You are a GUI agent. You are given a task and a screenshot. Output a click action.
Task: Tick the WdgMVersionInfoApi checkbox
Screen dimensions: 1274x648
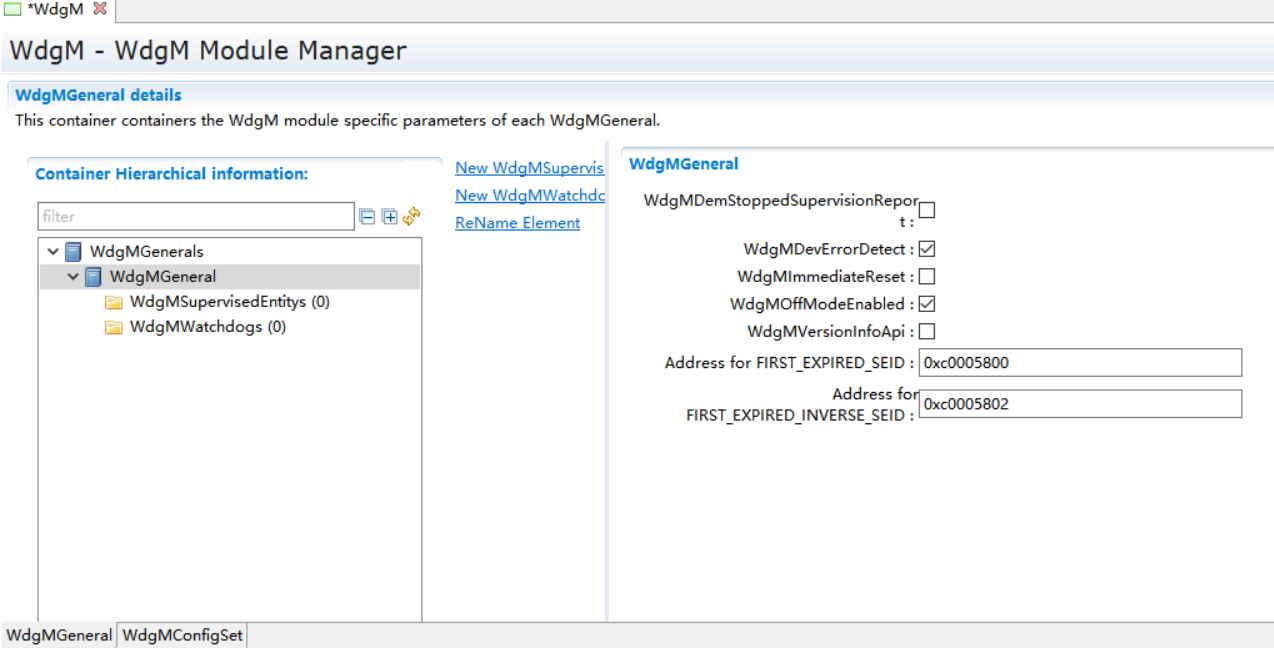pyautogui.click(x=927, y=331)
